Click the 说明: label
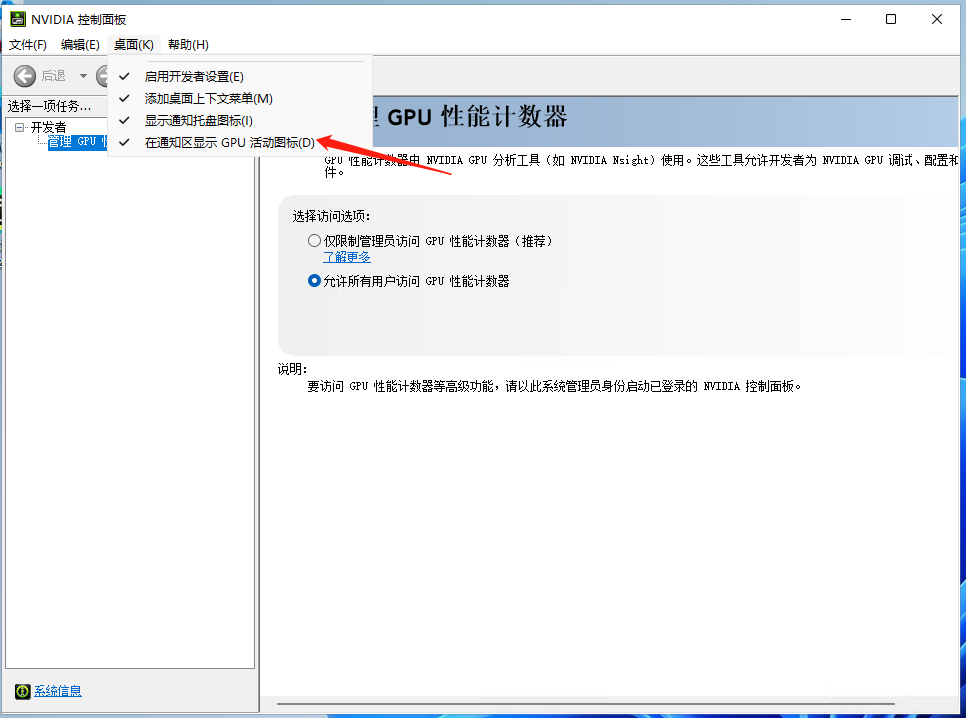This screenshot has height=718, width=966. tap(292, 369)
